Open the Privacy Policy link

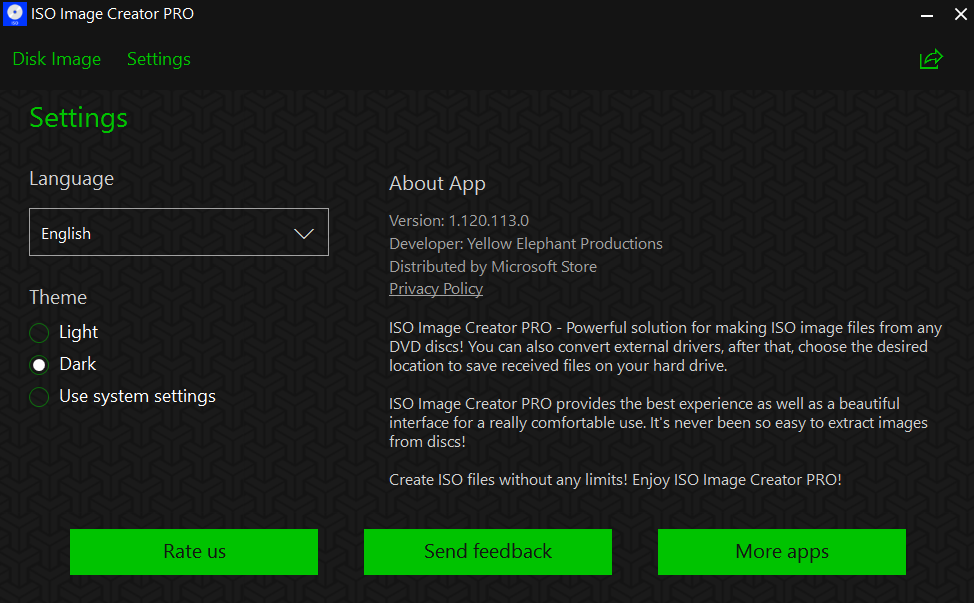pyautogui.click(x=435, y=289)
